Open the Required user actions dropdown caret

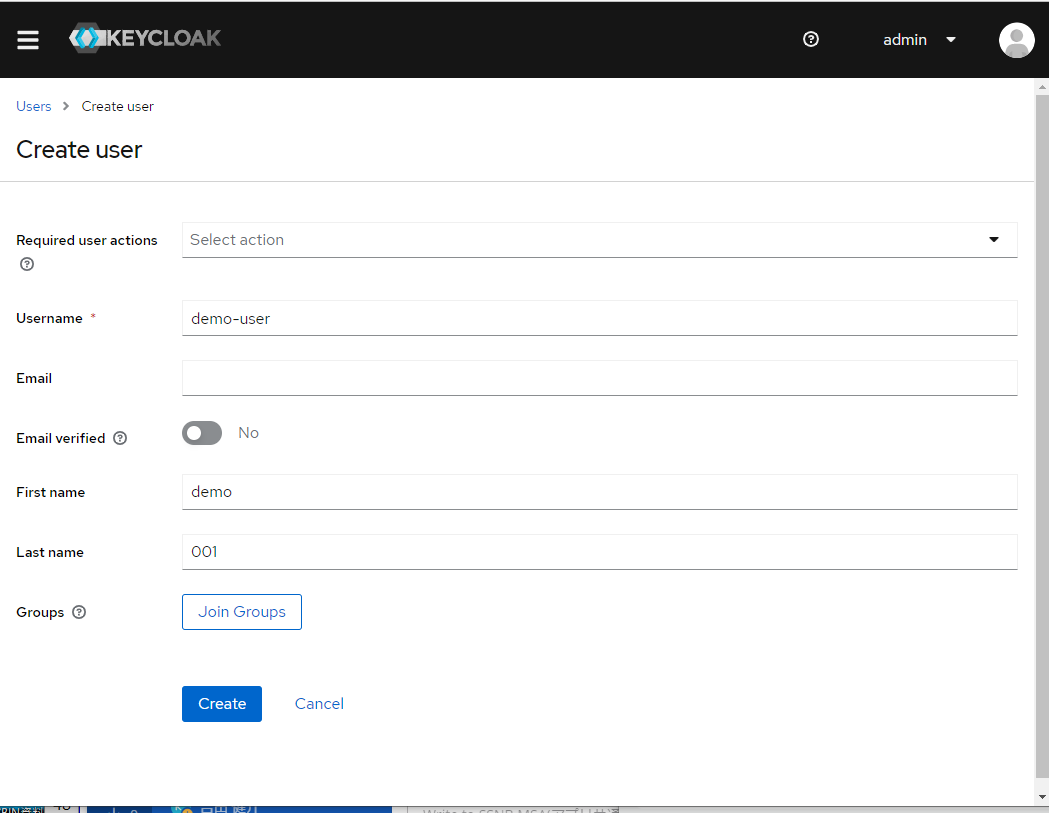pos(994,240)
